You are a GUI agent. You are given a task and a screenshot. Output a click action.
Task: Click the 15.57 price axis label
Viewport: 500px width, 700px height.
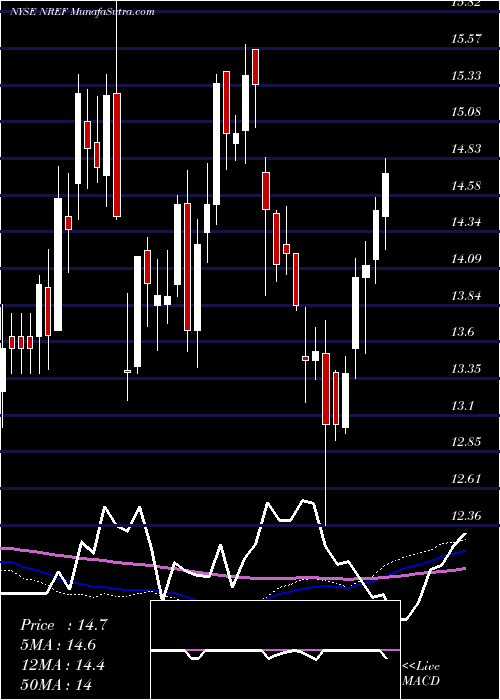(x=466, y=39)
